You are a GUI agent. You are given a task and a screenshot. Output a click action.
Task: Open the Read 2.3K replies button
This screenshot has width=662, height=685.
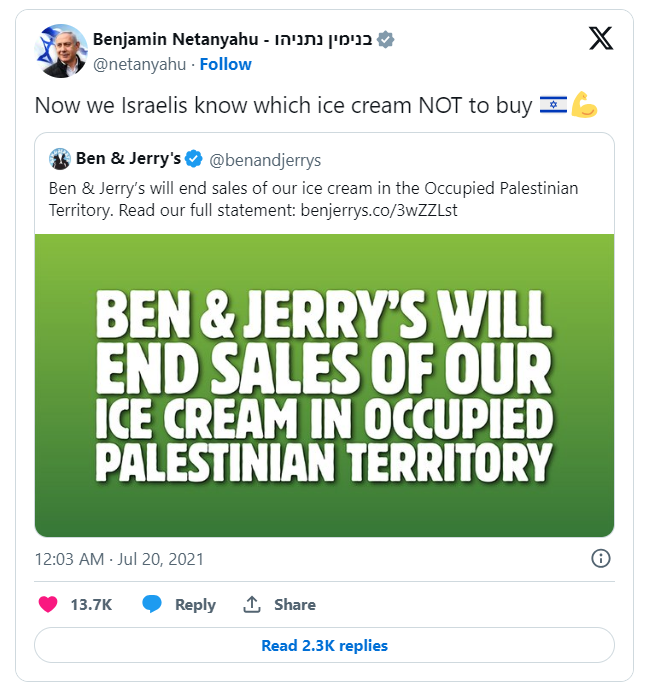(324, 645)
